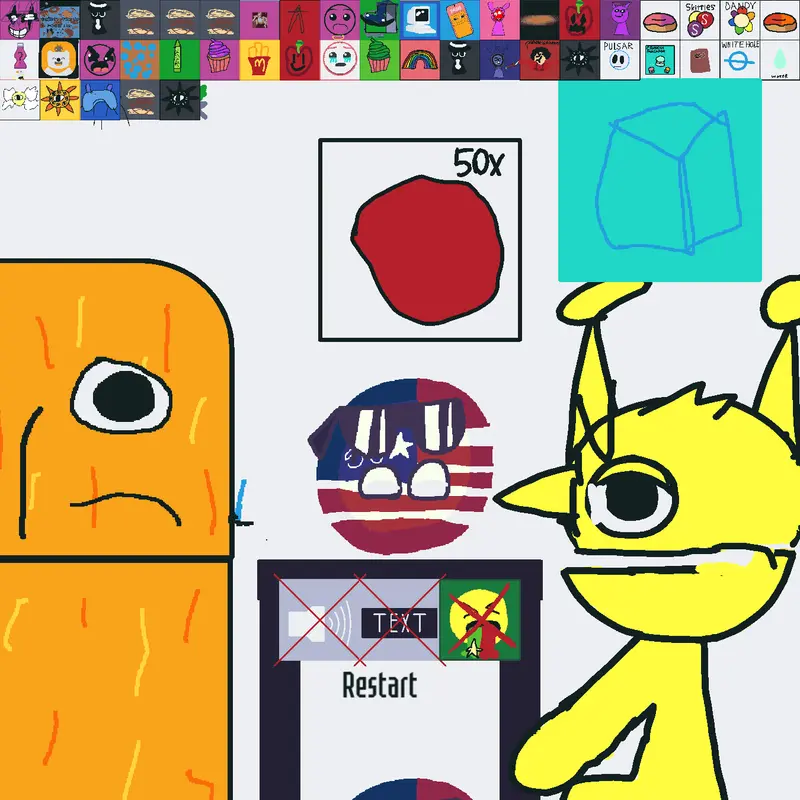800x800 pixels.
Task: Select the purple cat character tile
Action: tap(619, 20)
